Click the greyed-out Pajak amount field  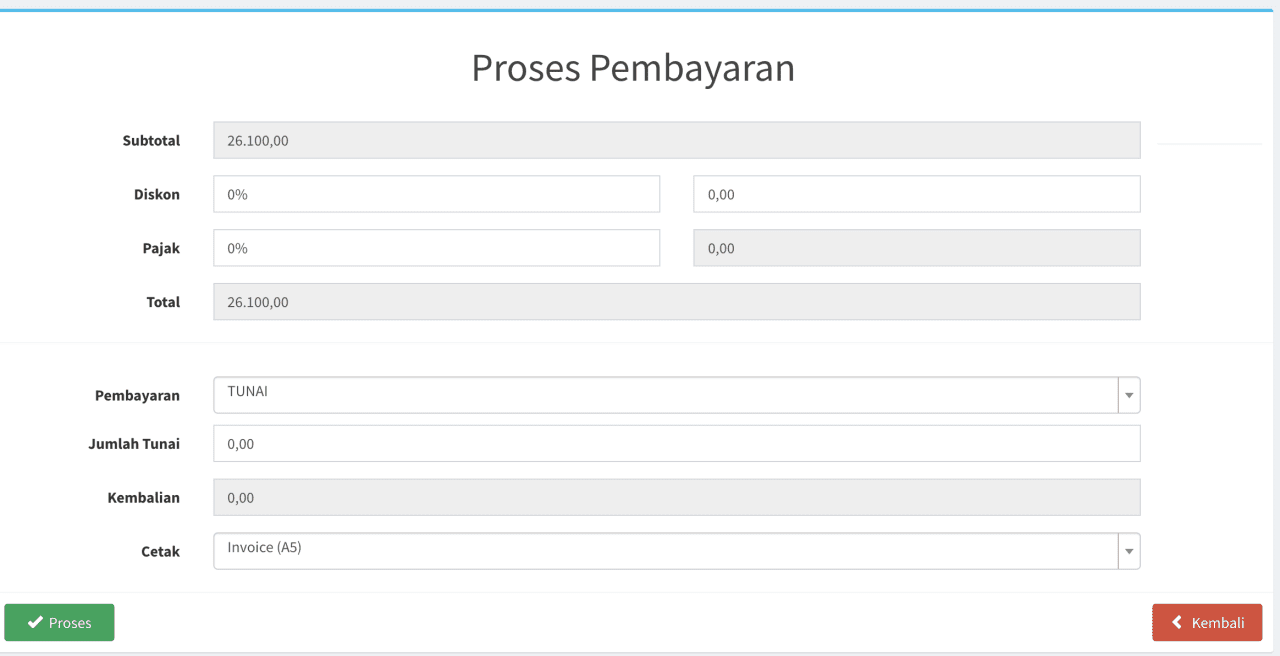click(916, 248)
